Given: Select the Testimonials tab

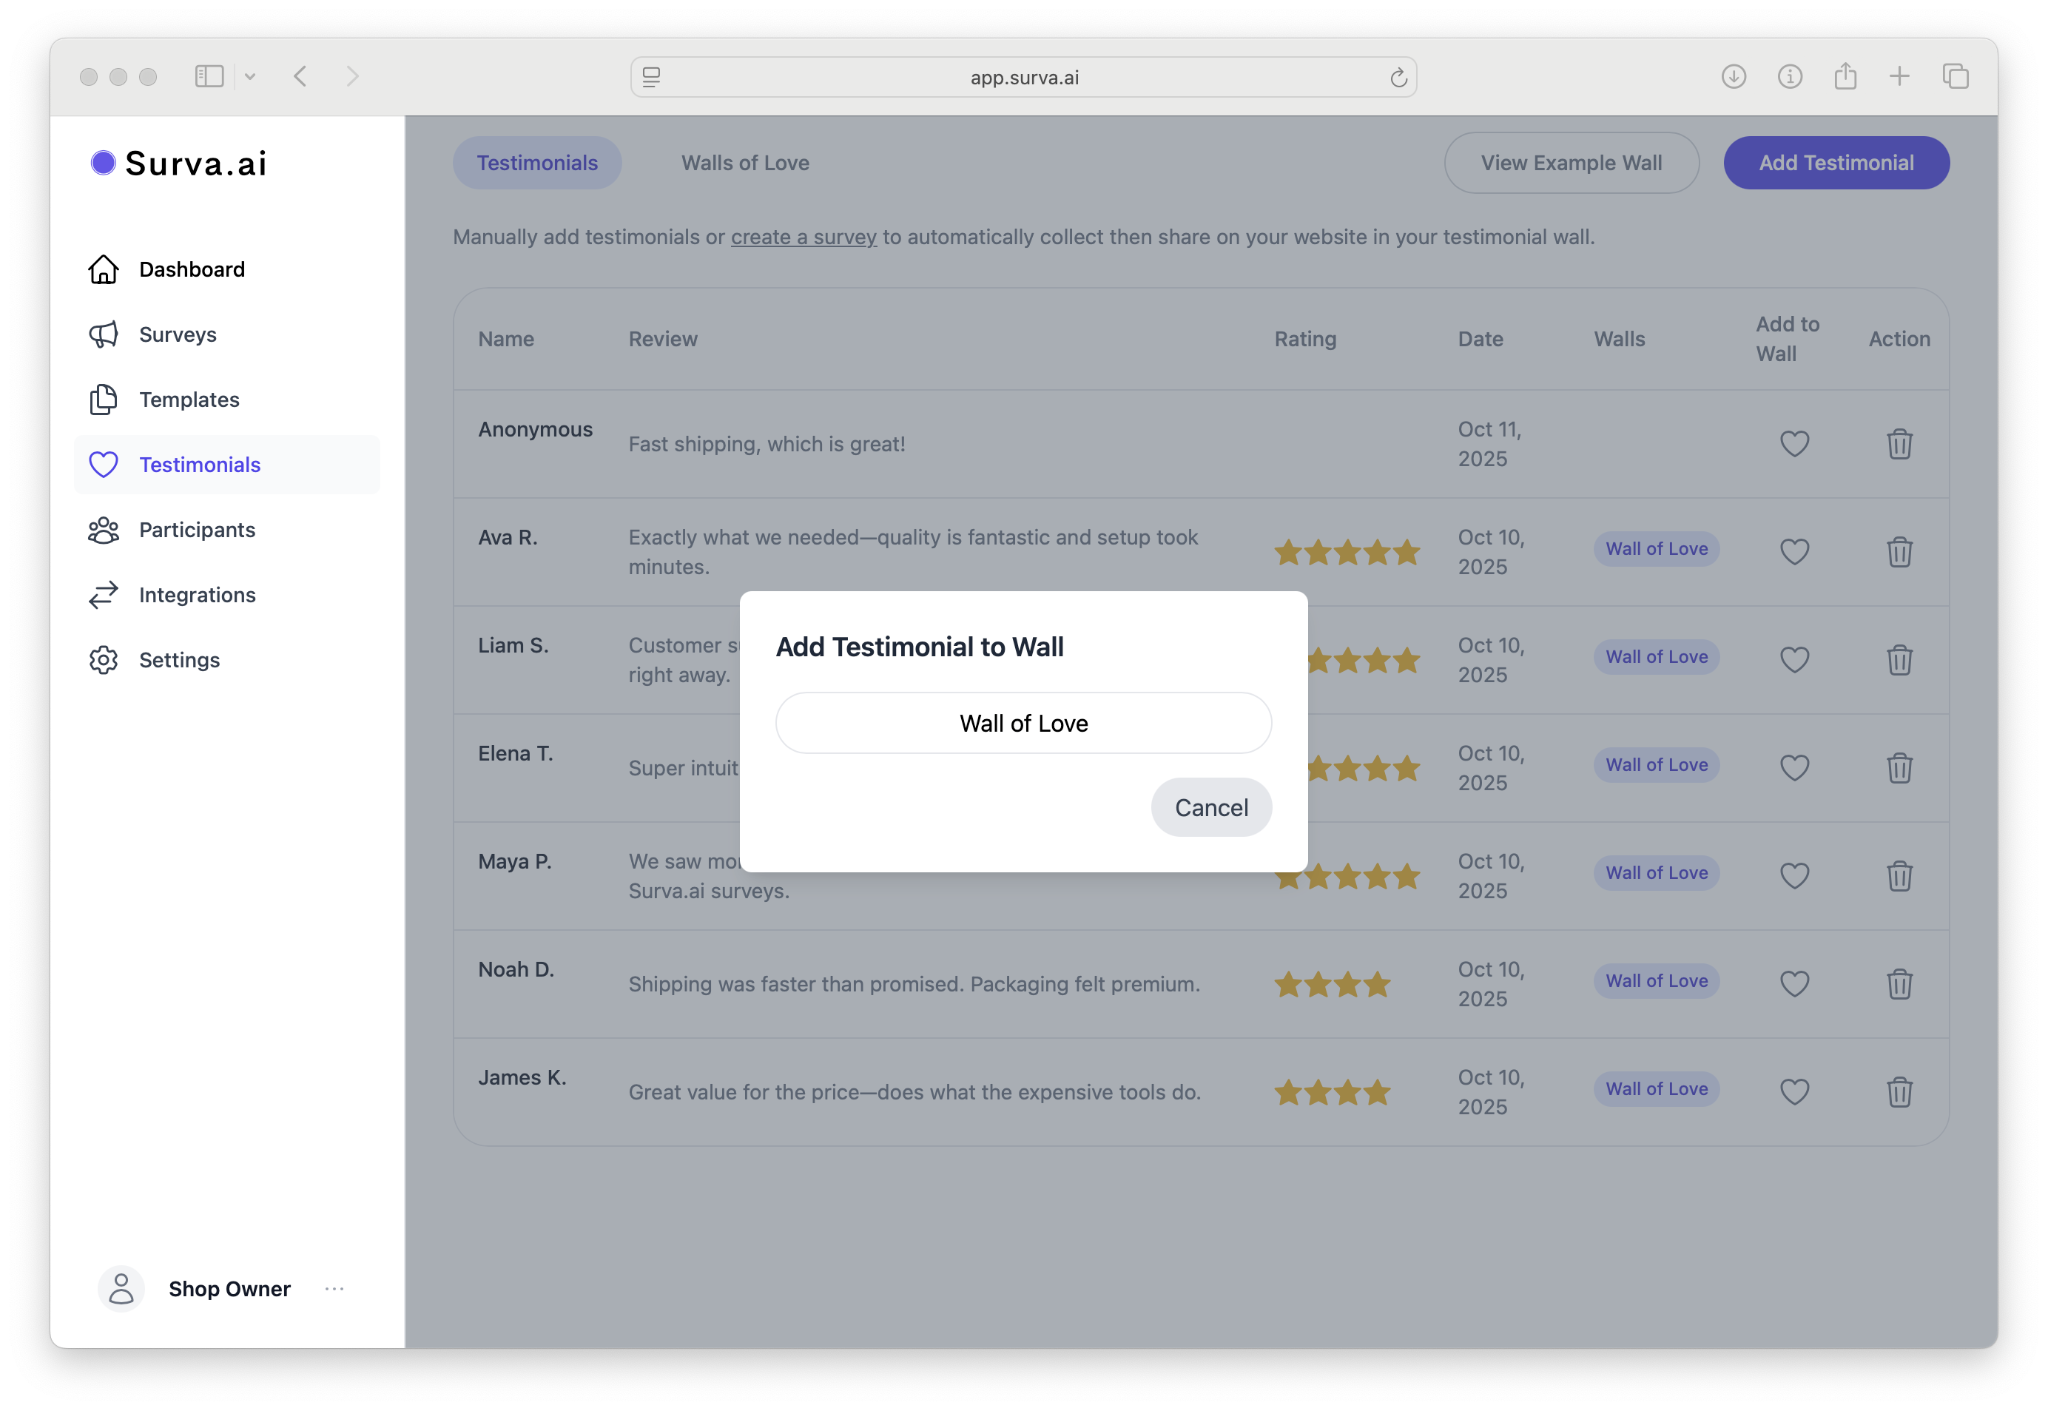Looking at the screenshot, I should point(537,163).
